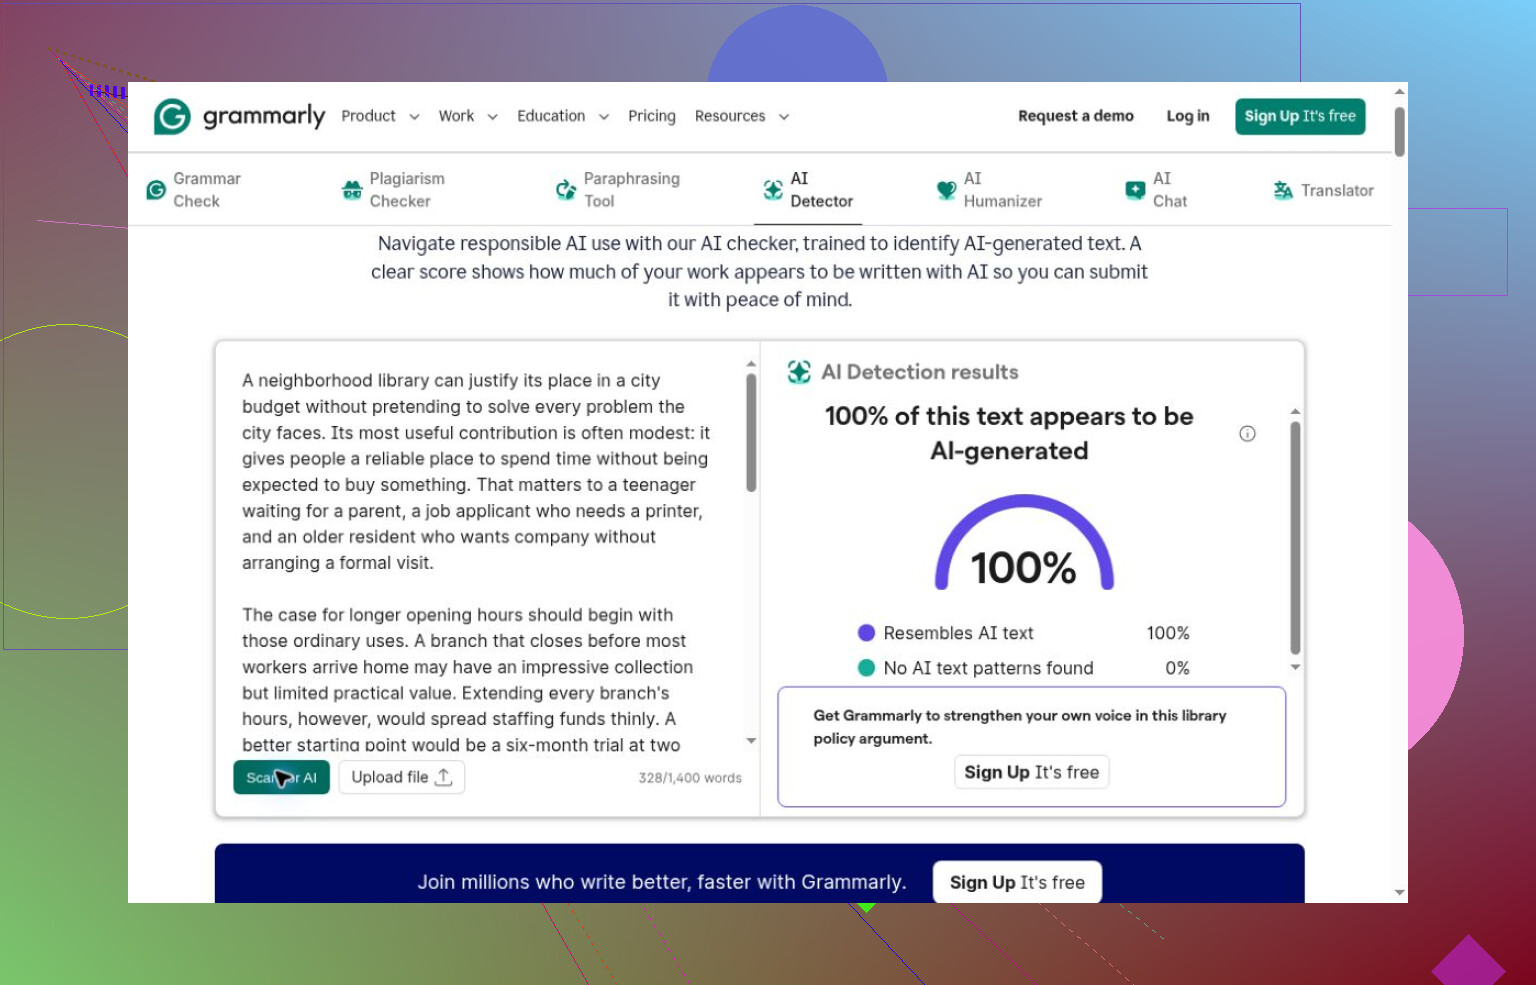Click the AI Detection results icon

click(799, 372)
